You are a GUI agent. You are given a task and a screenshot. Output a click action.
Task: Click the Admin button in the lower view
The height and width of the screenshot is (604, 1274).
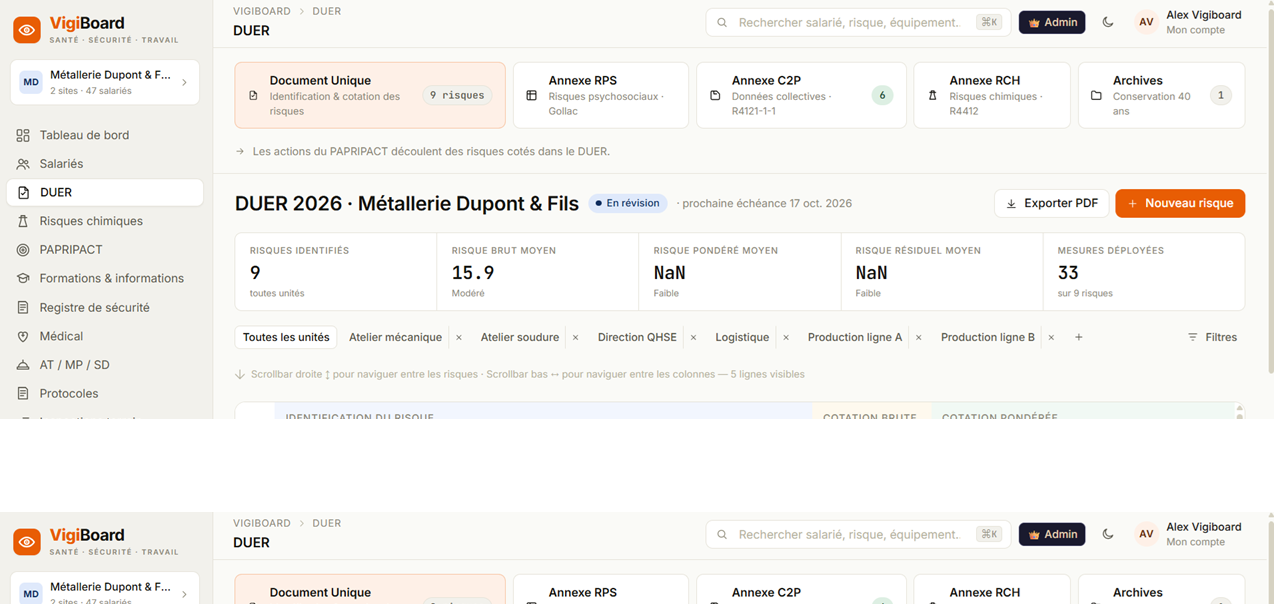tap(1052, 534)
